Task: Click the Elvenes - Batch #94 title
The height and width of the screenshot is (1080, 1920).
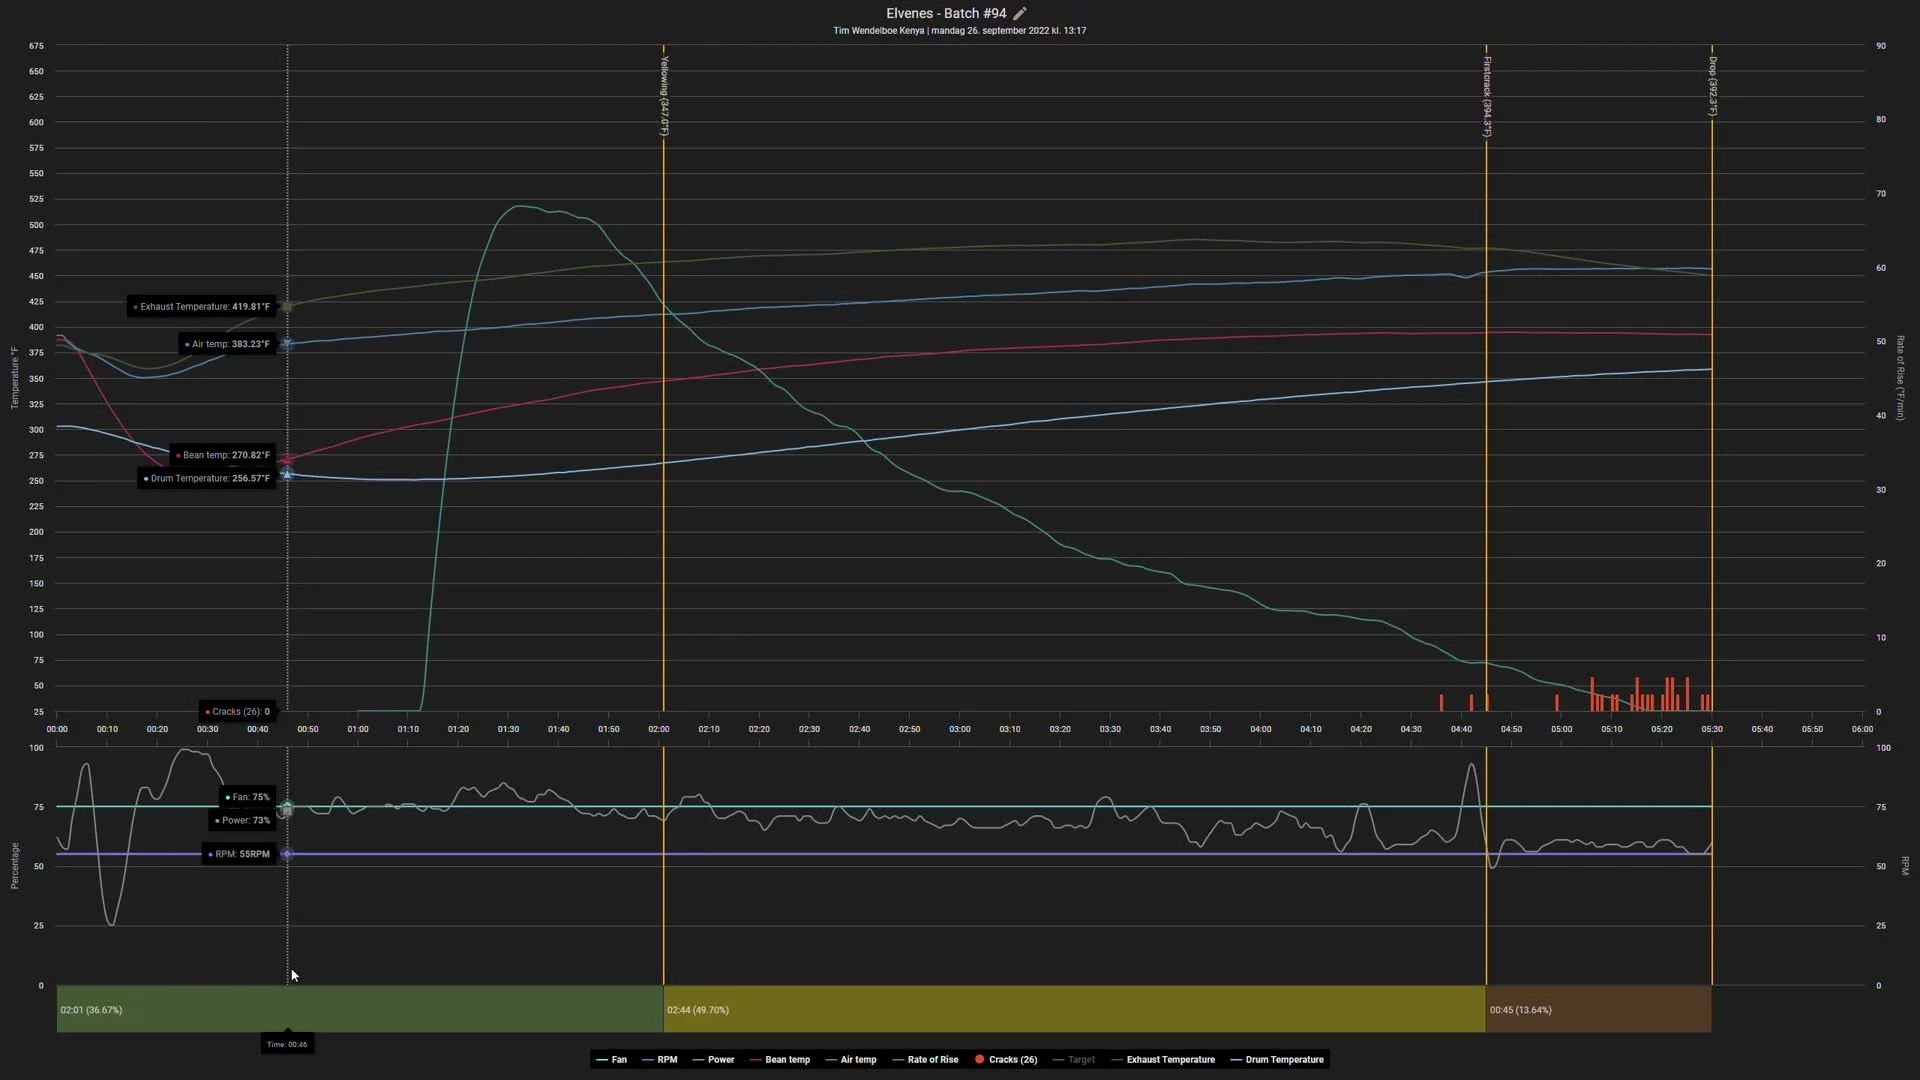Action: [945, 13]
